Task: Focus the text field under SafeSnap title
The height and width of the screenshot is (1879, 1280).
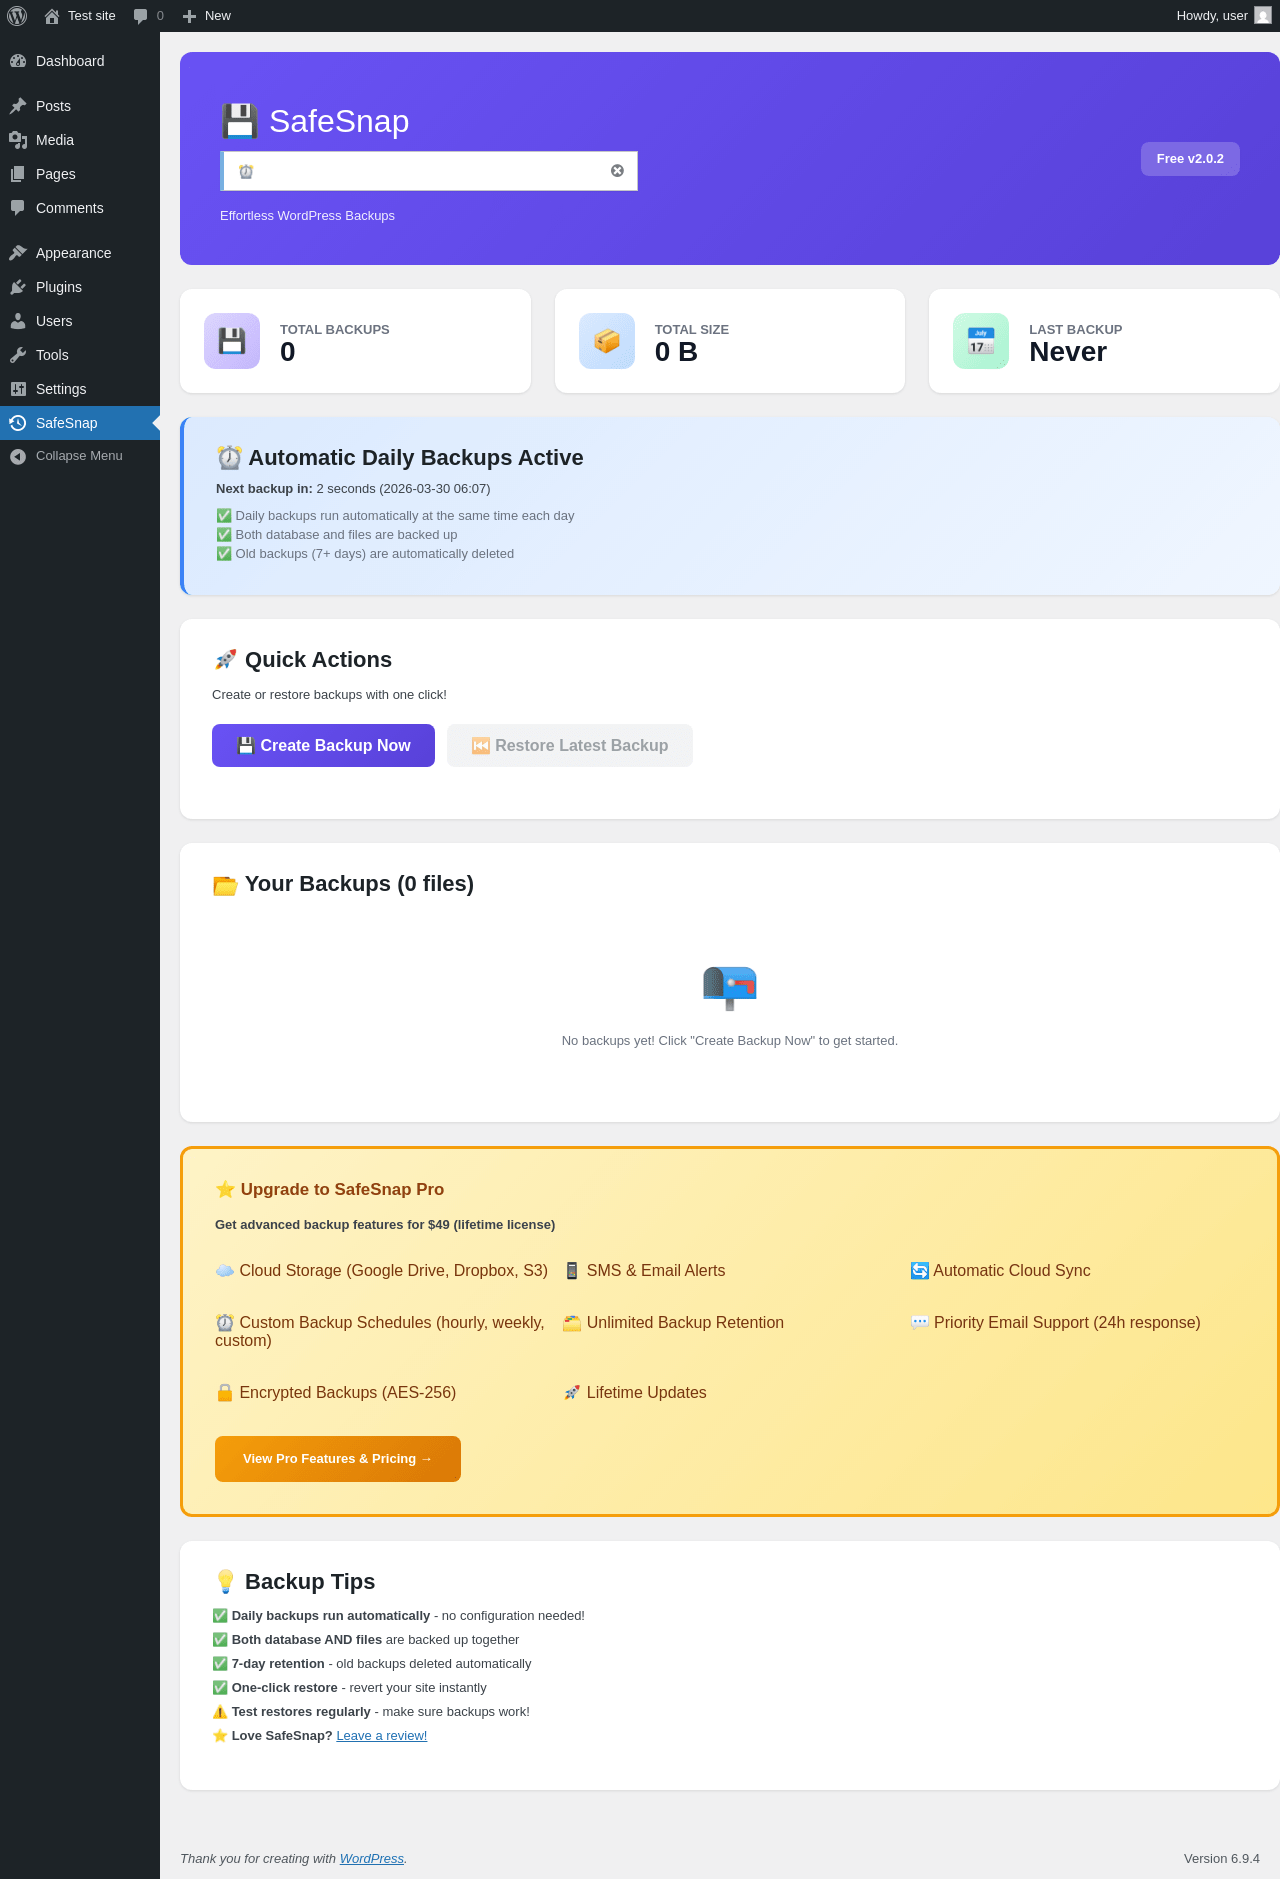Action: coord(429,171)
